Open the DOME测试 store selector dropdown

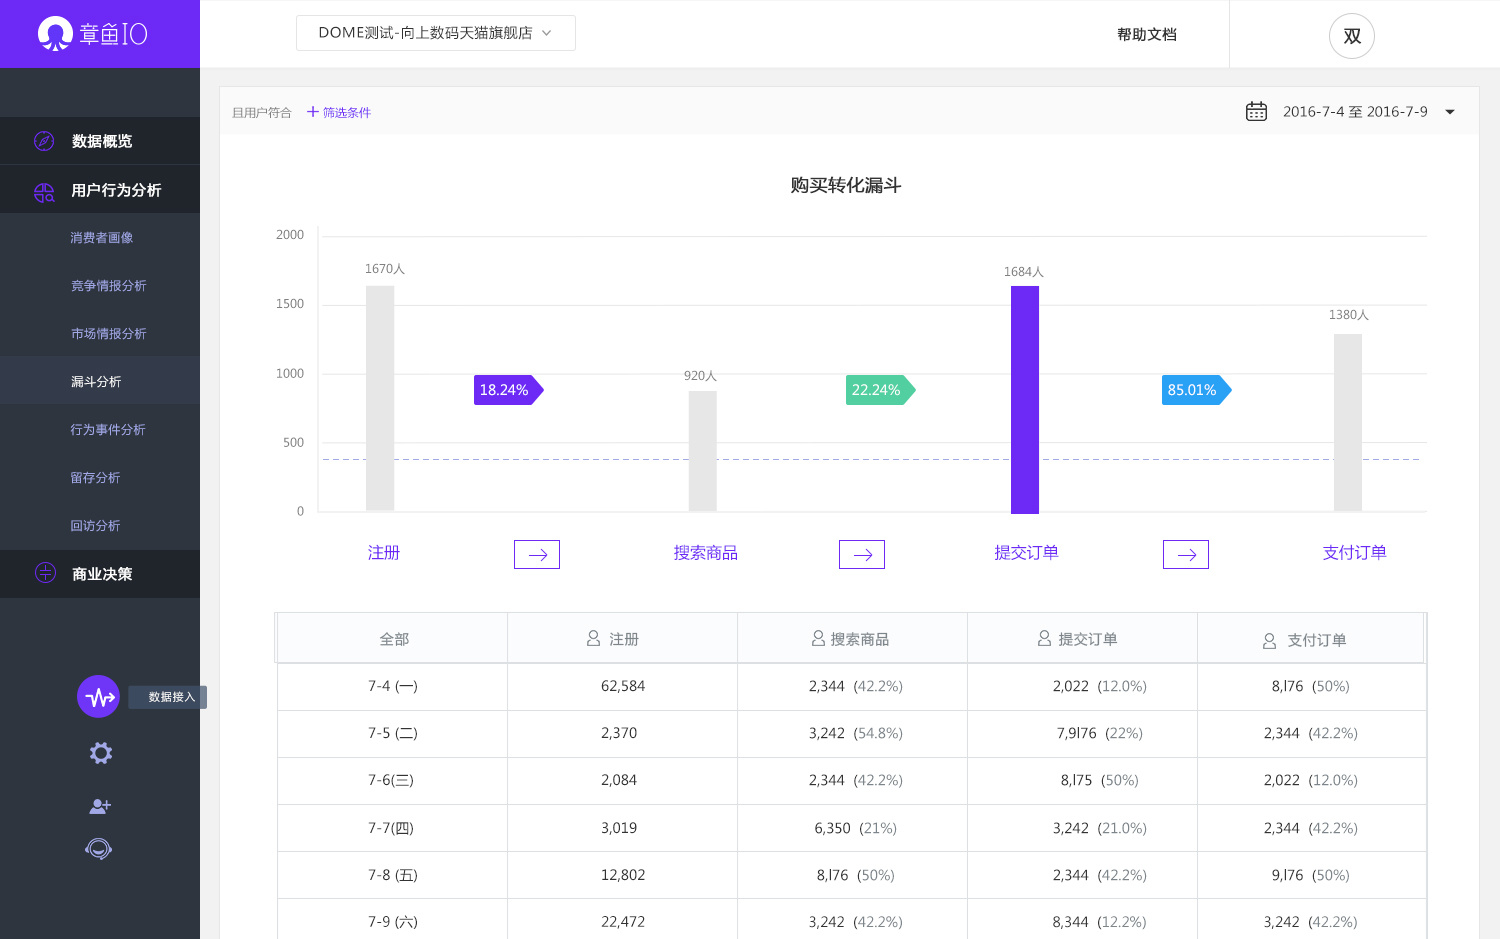click(436, 33)
